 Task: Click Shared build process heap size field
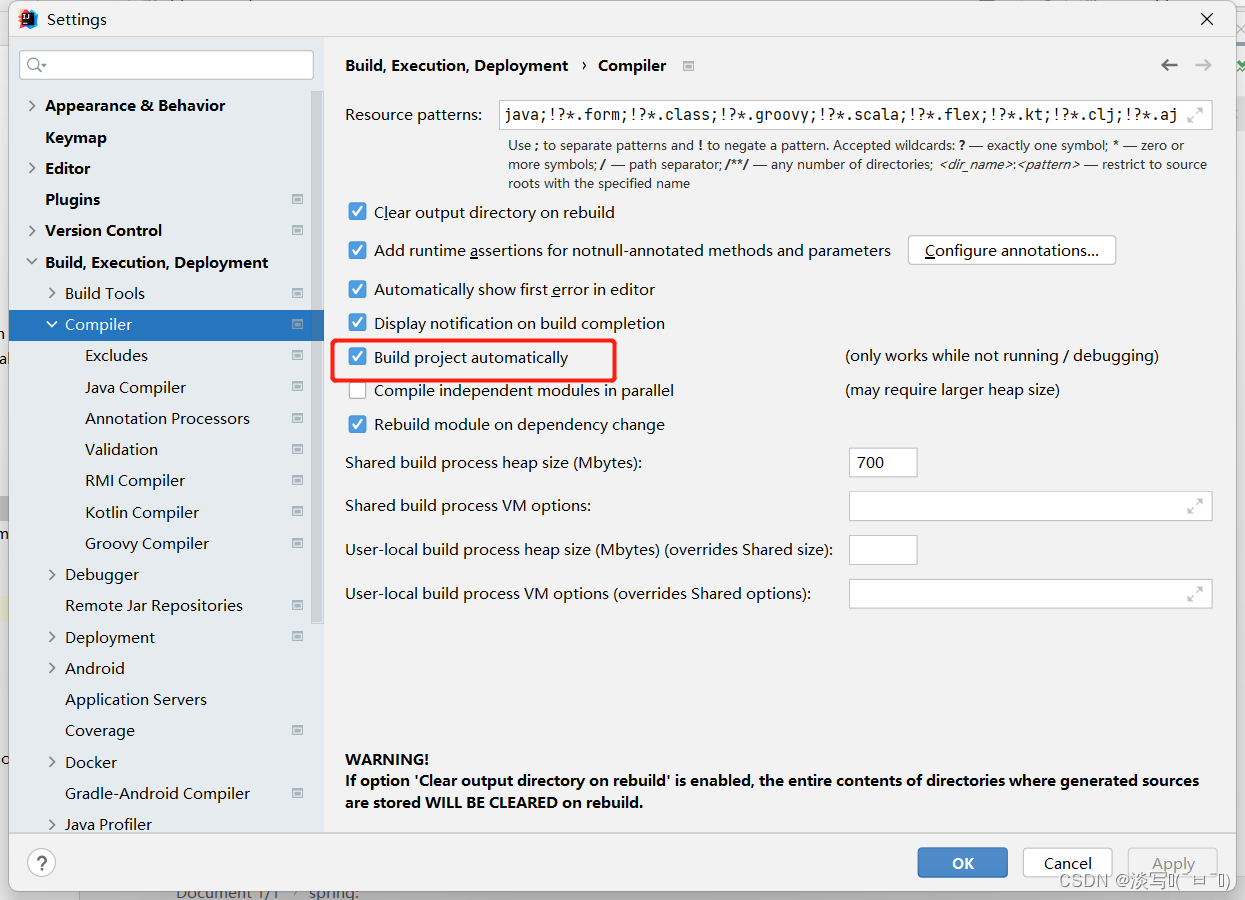pos(883,462)
